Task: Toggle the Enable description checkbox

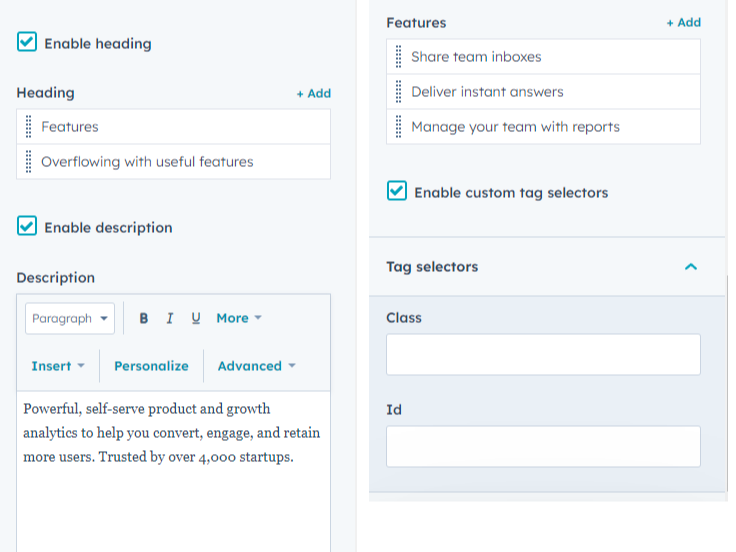Action: click(x=27, y=227)
